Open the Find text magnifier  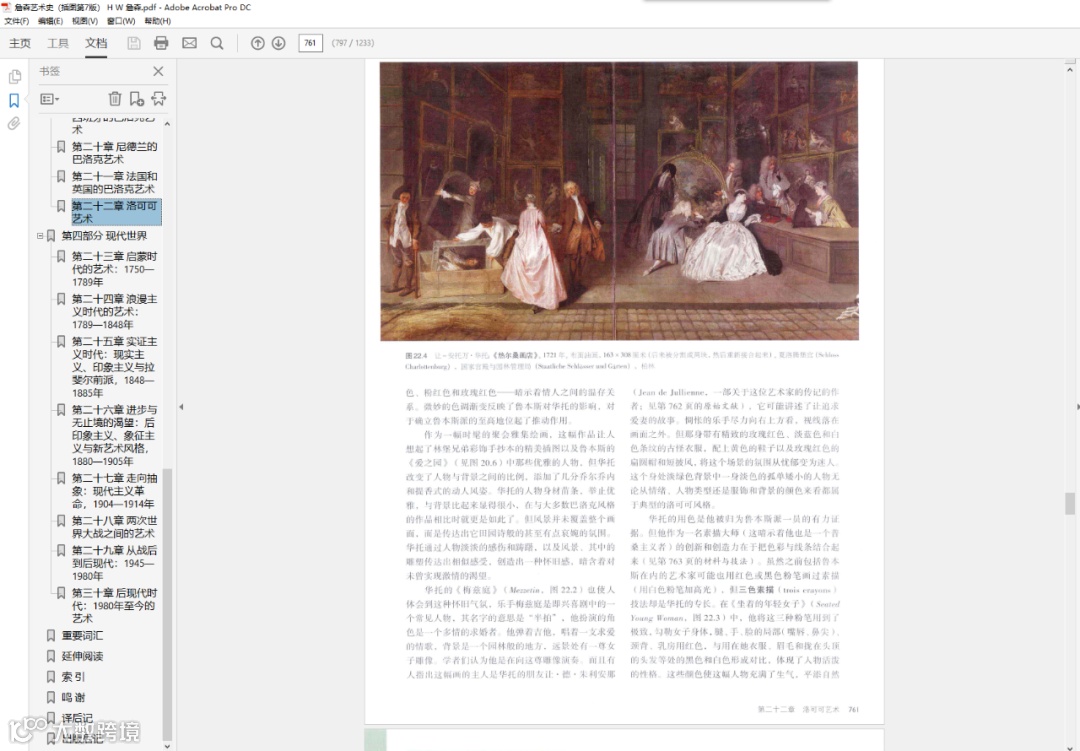click(217, 43)
